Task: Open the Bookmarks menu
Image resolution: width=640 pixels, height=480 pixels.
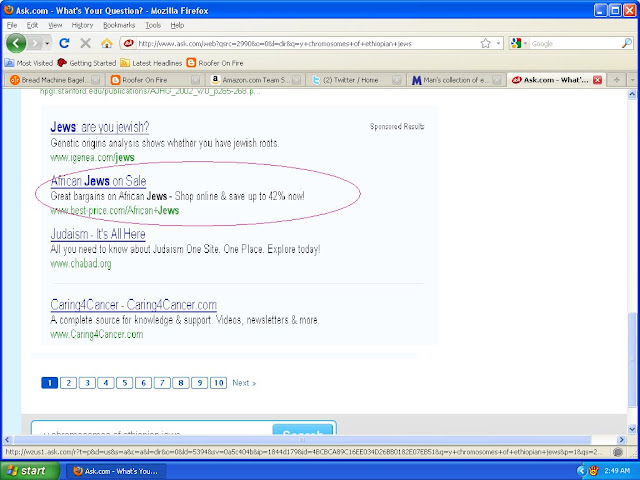Action: point(119,25)
